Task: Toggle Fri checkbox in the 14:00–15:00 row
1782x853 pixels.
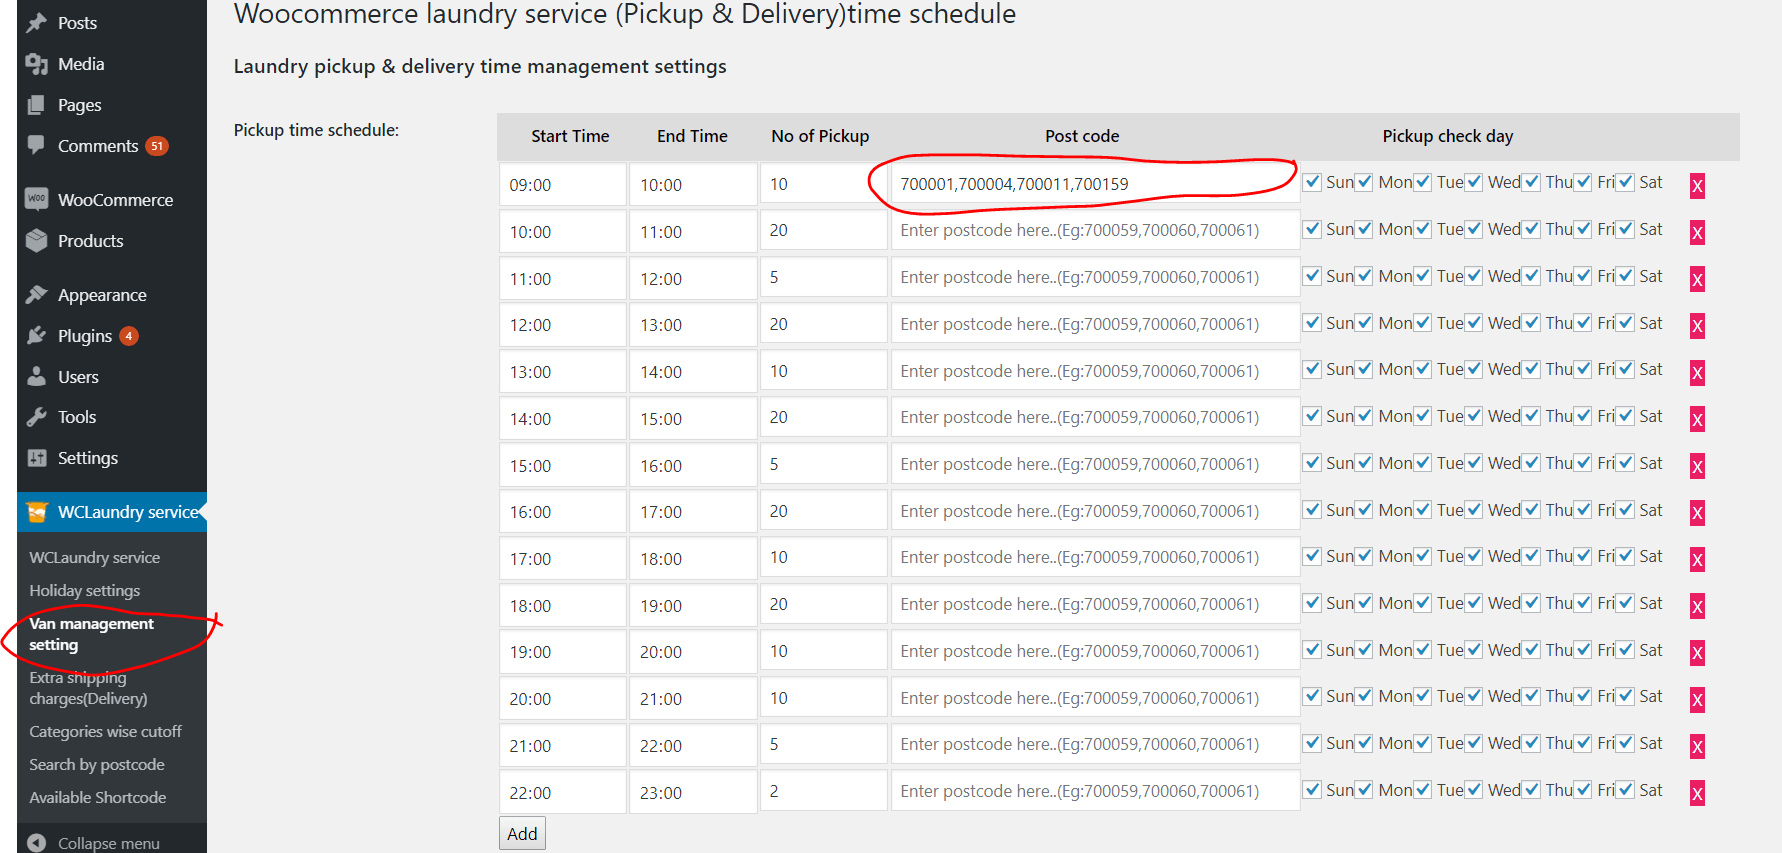Action: pyautogui.click(x=1583, y=416)
